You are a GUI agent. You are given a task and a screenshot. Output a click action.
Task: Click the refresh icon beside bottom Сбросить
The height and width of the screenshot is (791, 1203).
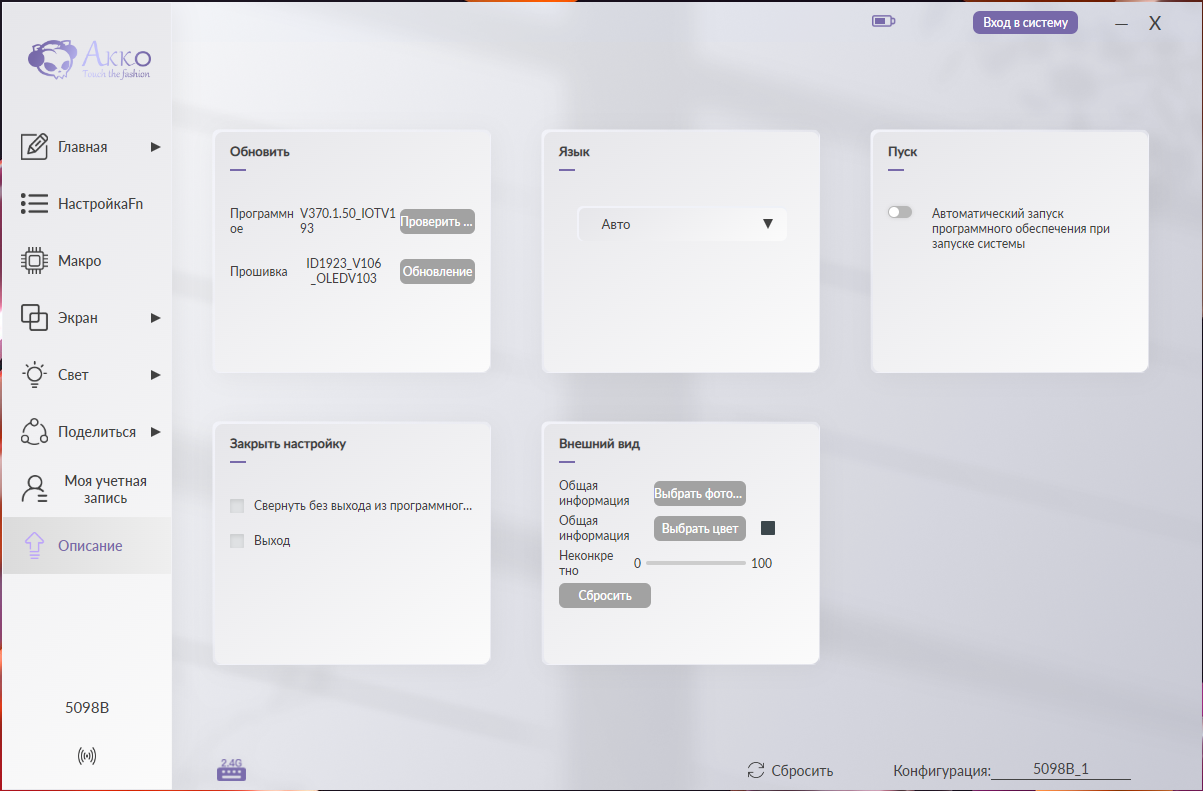coord(756,771)
